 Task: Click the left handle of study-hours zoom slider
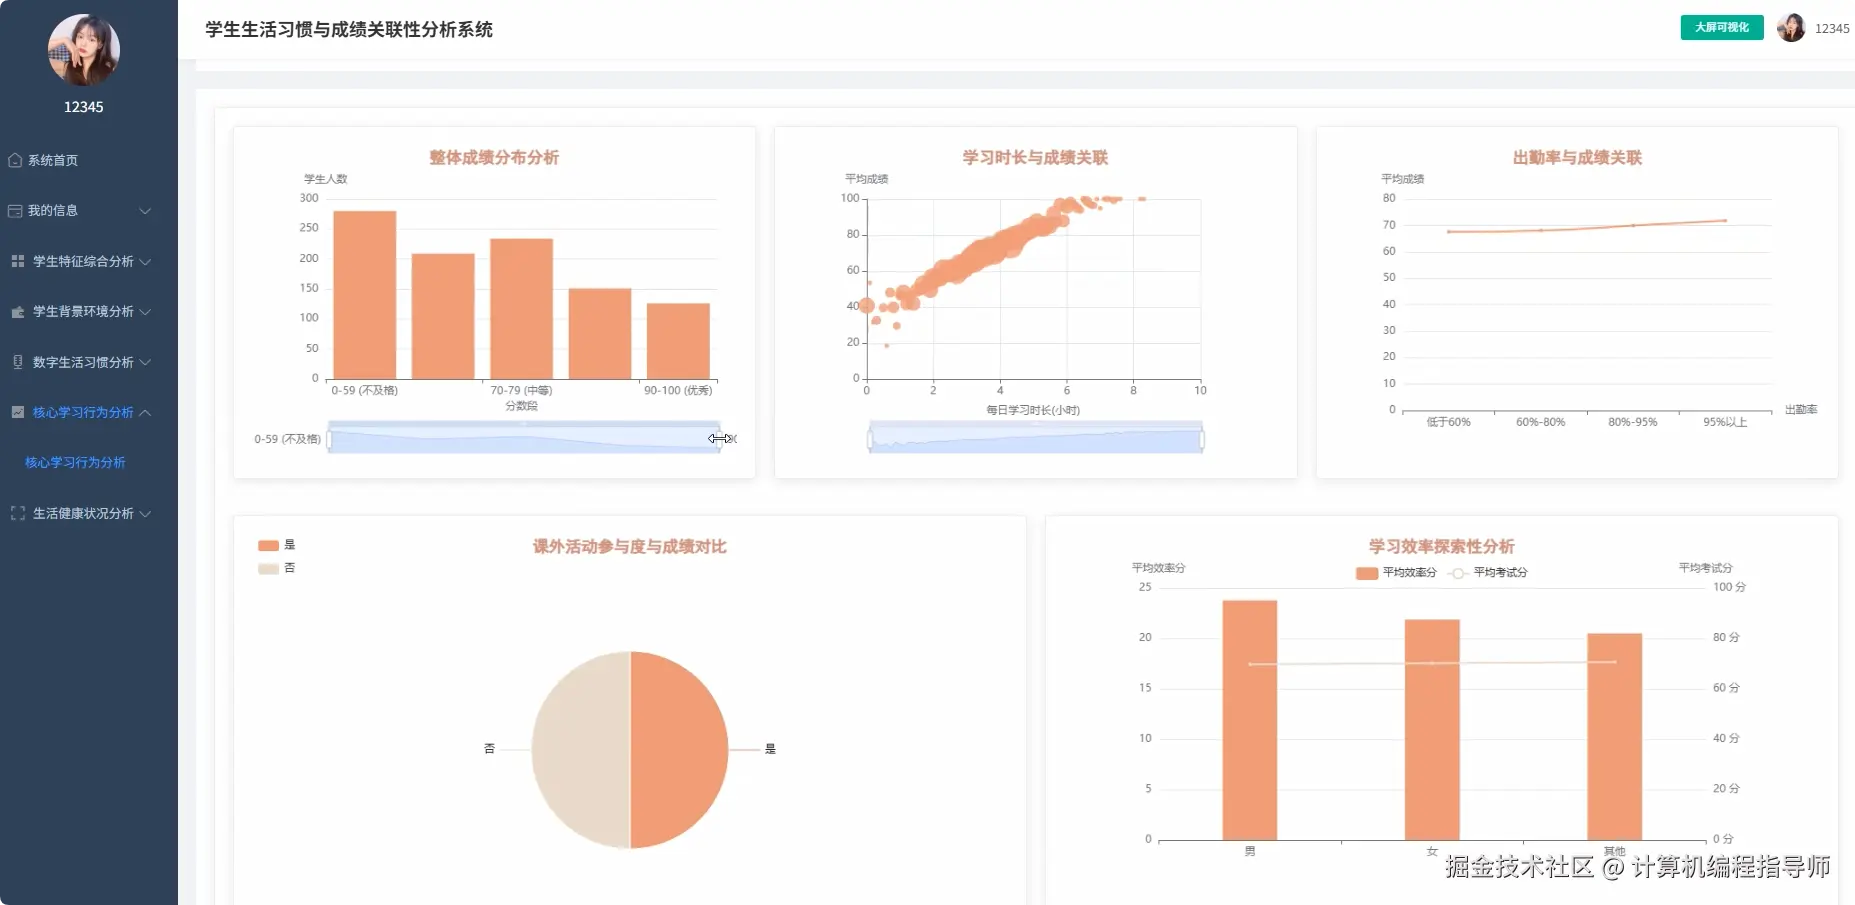point(870,439)
